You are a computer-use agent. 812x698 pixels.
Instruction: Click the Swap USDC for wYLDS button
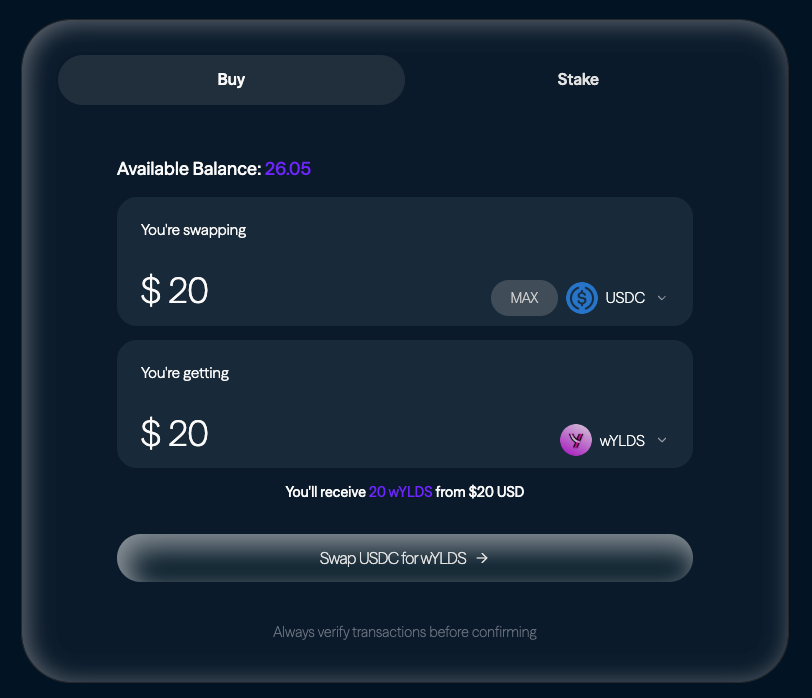click(x=404, y=558)
